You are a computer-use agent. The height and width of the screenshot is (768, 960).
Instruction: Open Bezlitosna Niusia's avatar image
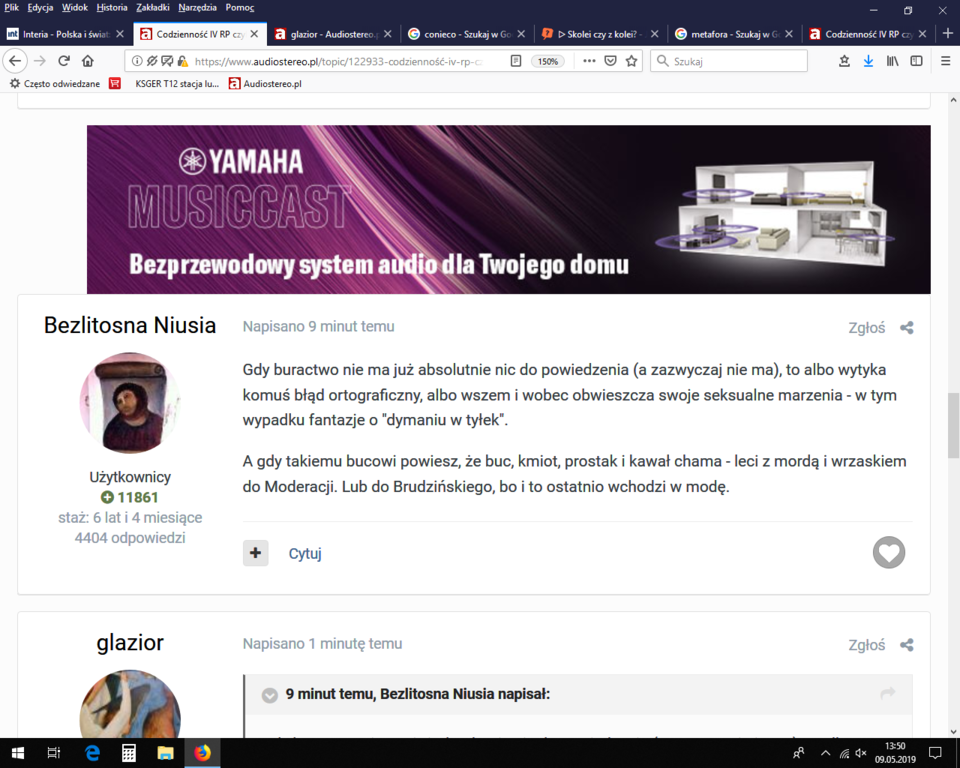coord(130,403)
